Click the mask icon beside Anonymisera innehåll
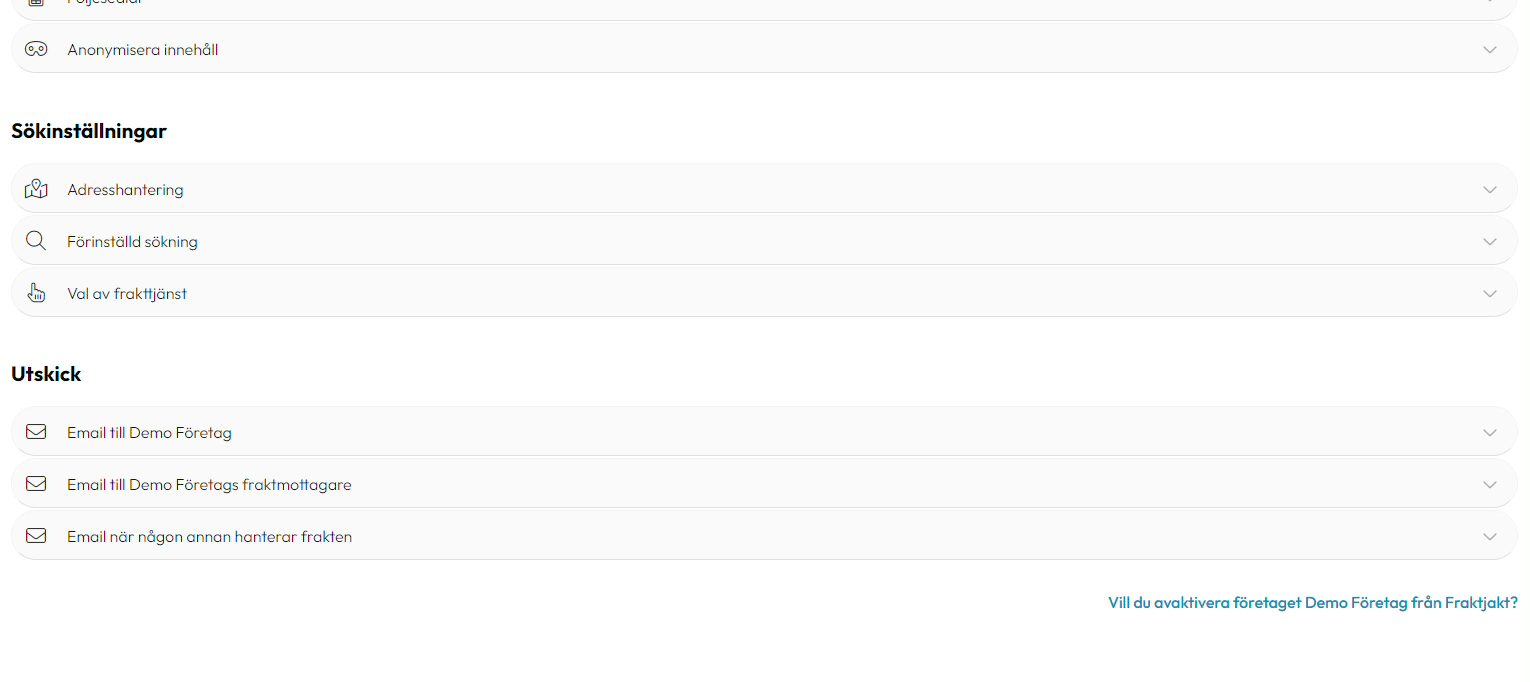The image size is (1530, 682). coord(36,49)
